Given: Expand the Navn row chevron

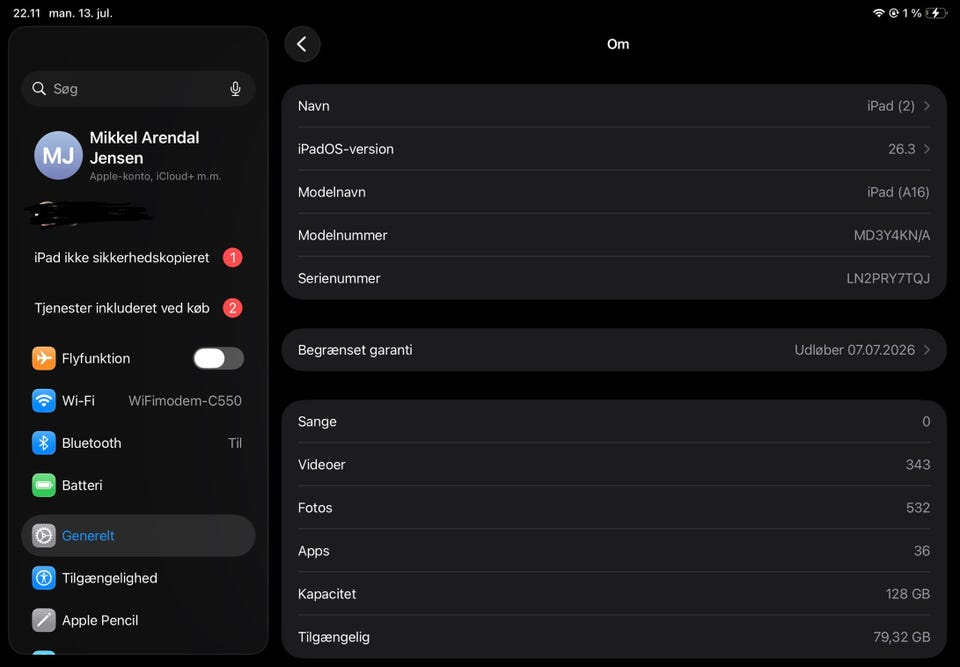Looking at the screenshot, I should (926, 106).
